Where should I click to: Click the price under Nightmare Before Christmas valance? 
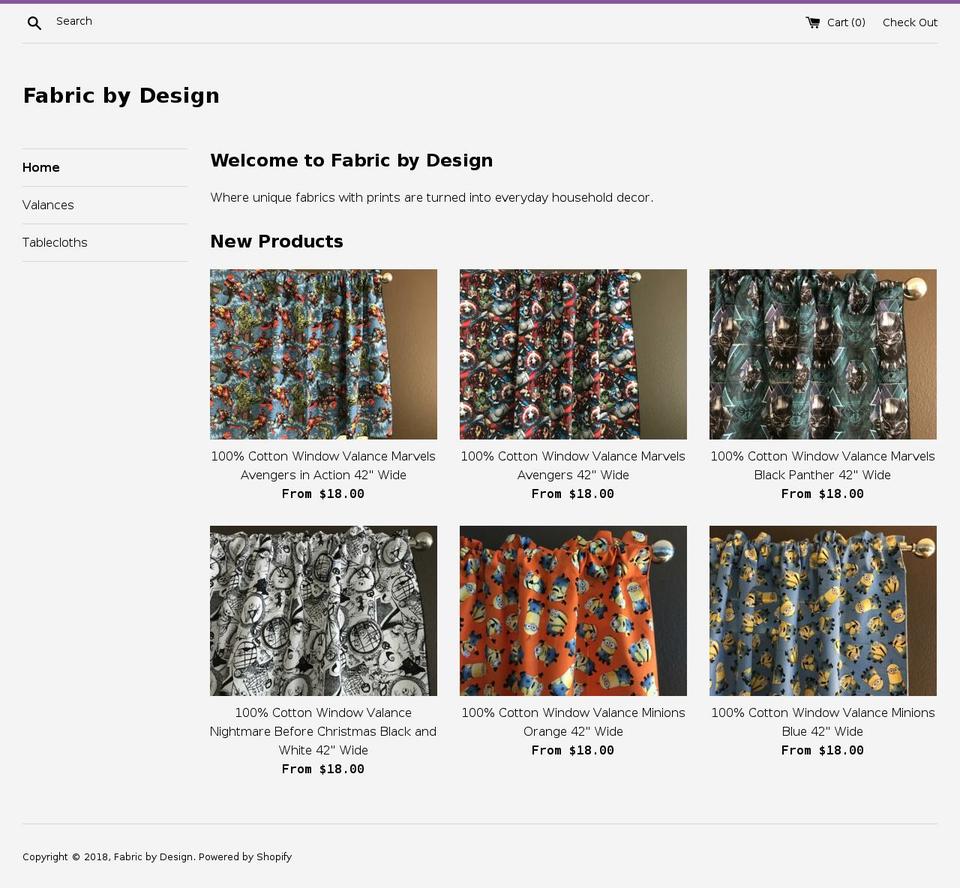pyautogui.click(x=323, y=769)
